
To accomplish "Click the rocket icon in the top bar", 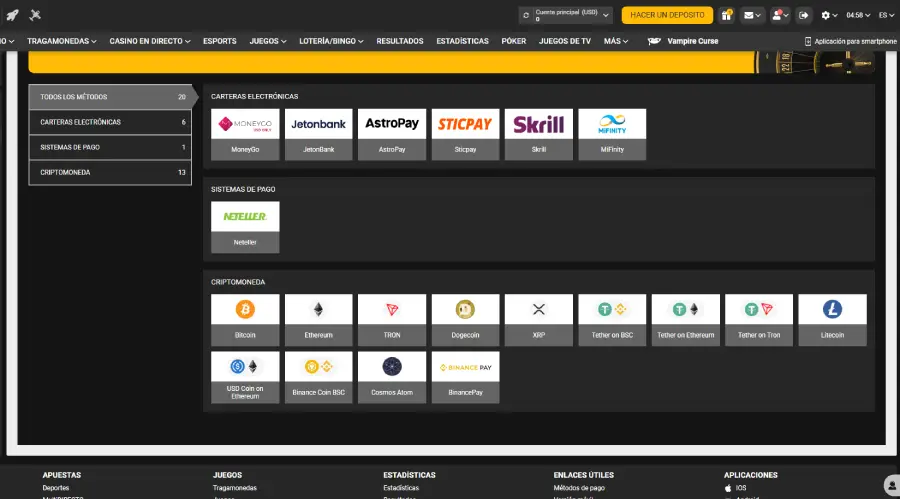I will pyautogui.click(x=12, y=15).
